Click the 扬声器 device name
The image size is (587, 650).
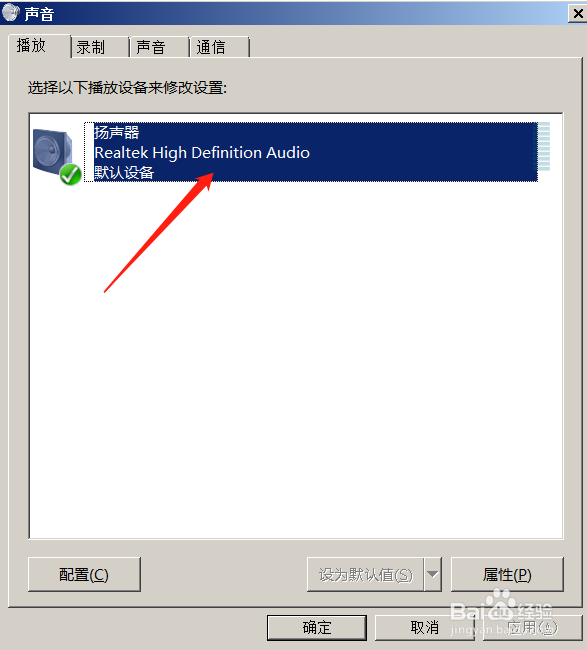tap(116, 133)
